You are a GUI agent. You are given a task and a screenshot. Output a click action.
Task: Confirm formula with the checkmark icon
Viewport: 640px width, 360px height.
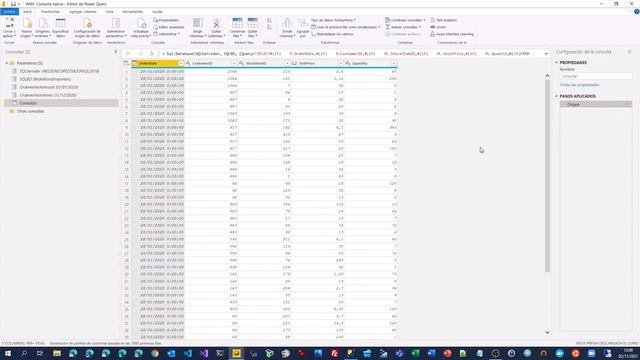pyautogui.click(x=140, y=53)
